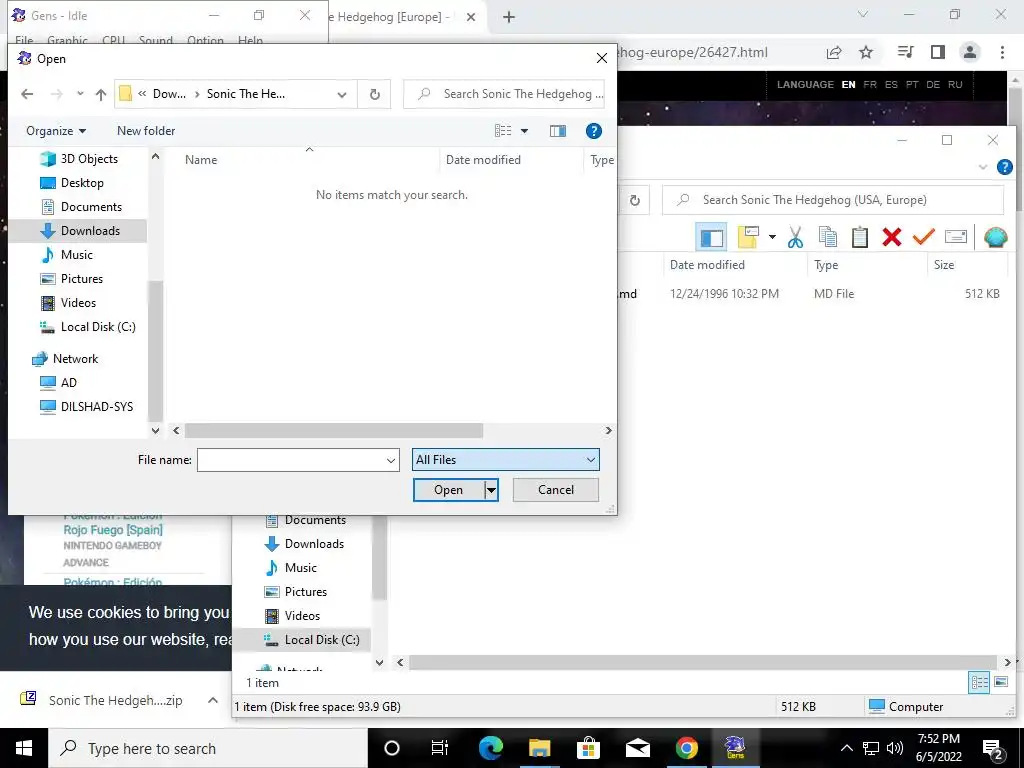Open Microsoft Edge from the taskbar
1024x768 pixels.
[490, 748]
